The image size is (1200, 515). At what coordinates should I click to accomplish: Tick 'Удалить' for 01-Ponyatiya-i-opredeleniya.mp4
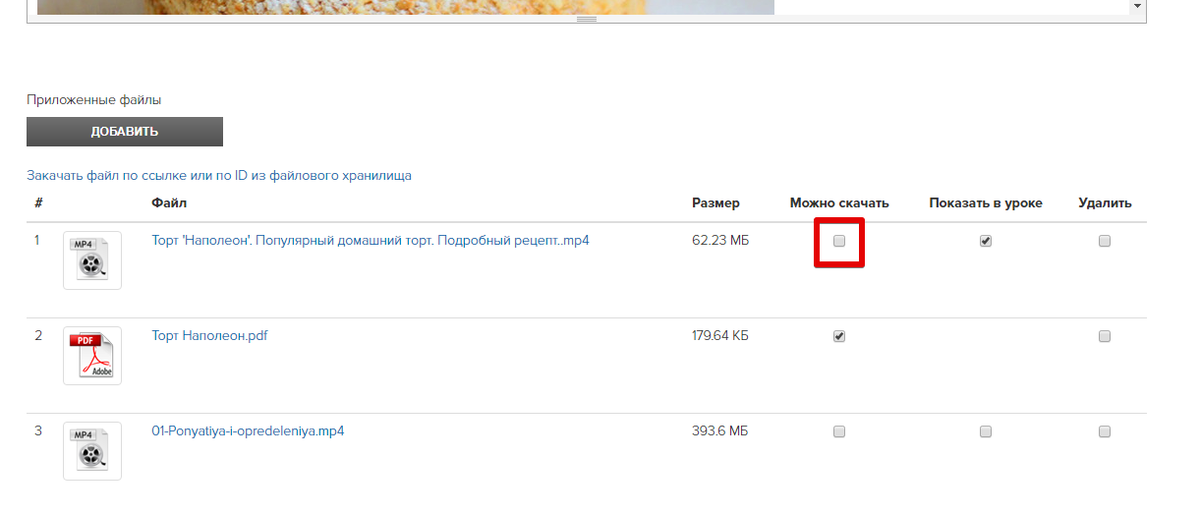1104,431
